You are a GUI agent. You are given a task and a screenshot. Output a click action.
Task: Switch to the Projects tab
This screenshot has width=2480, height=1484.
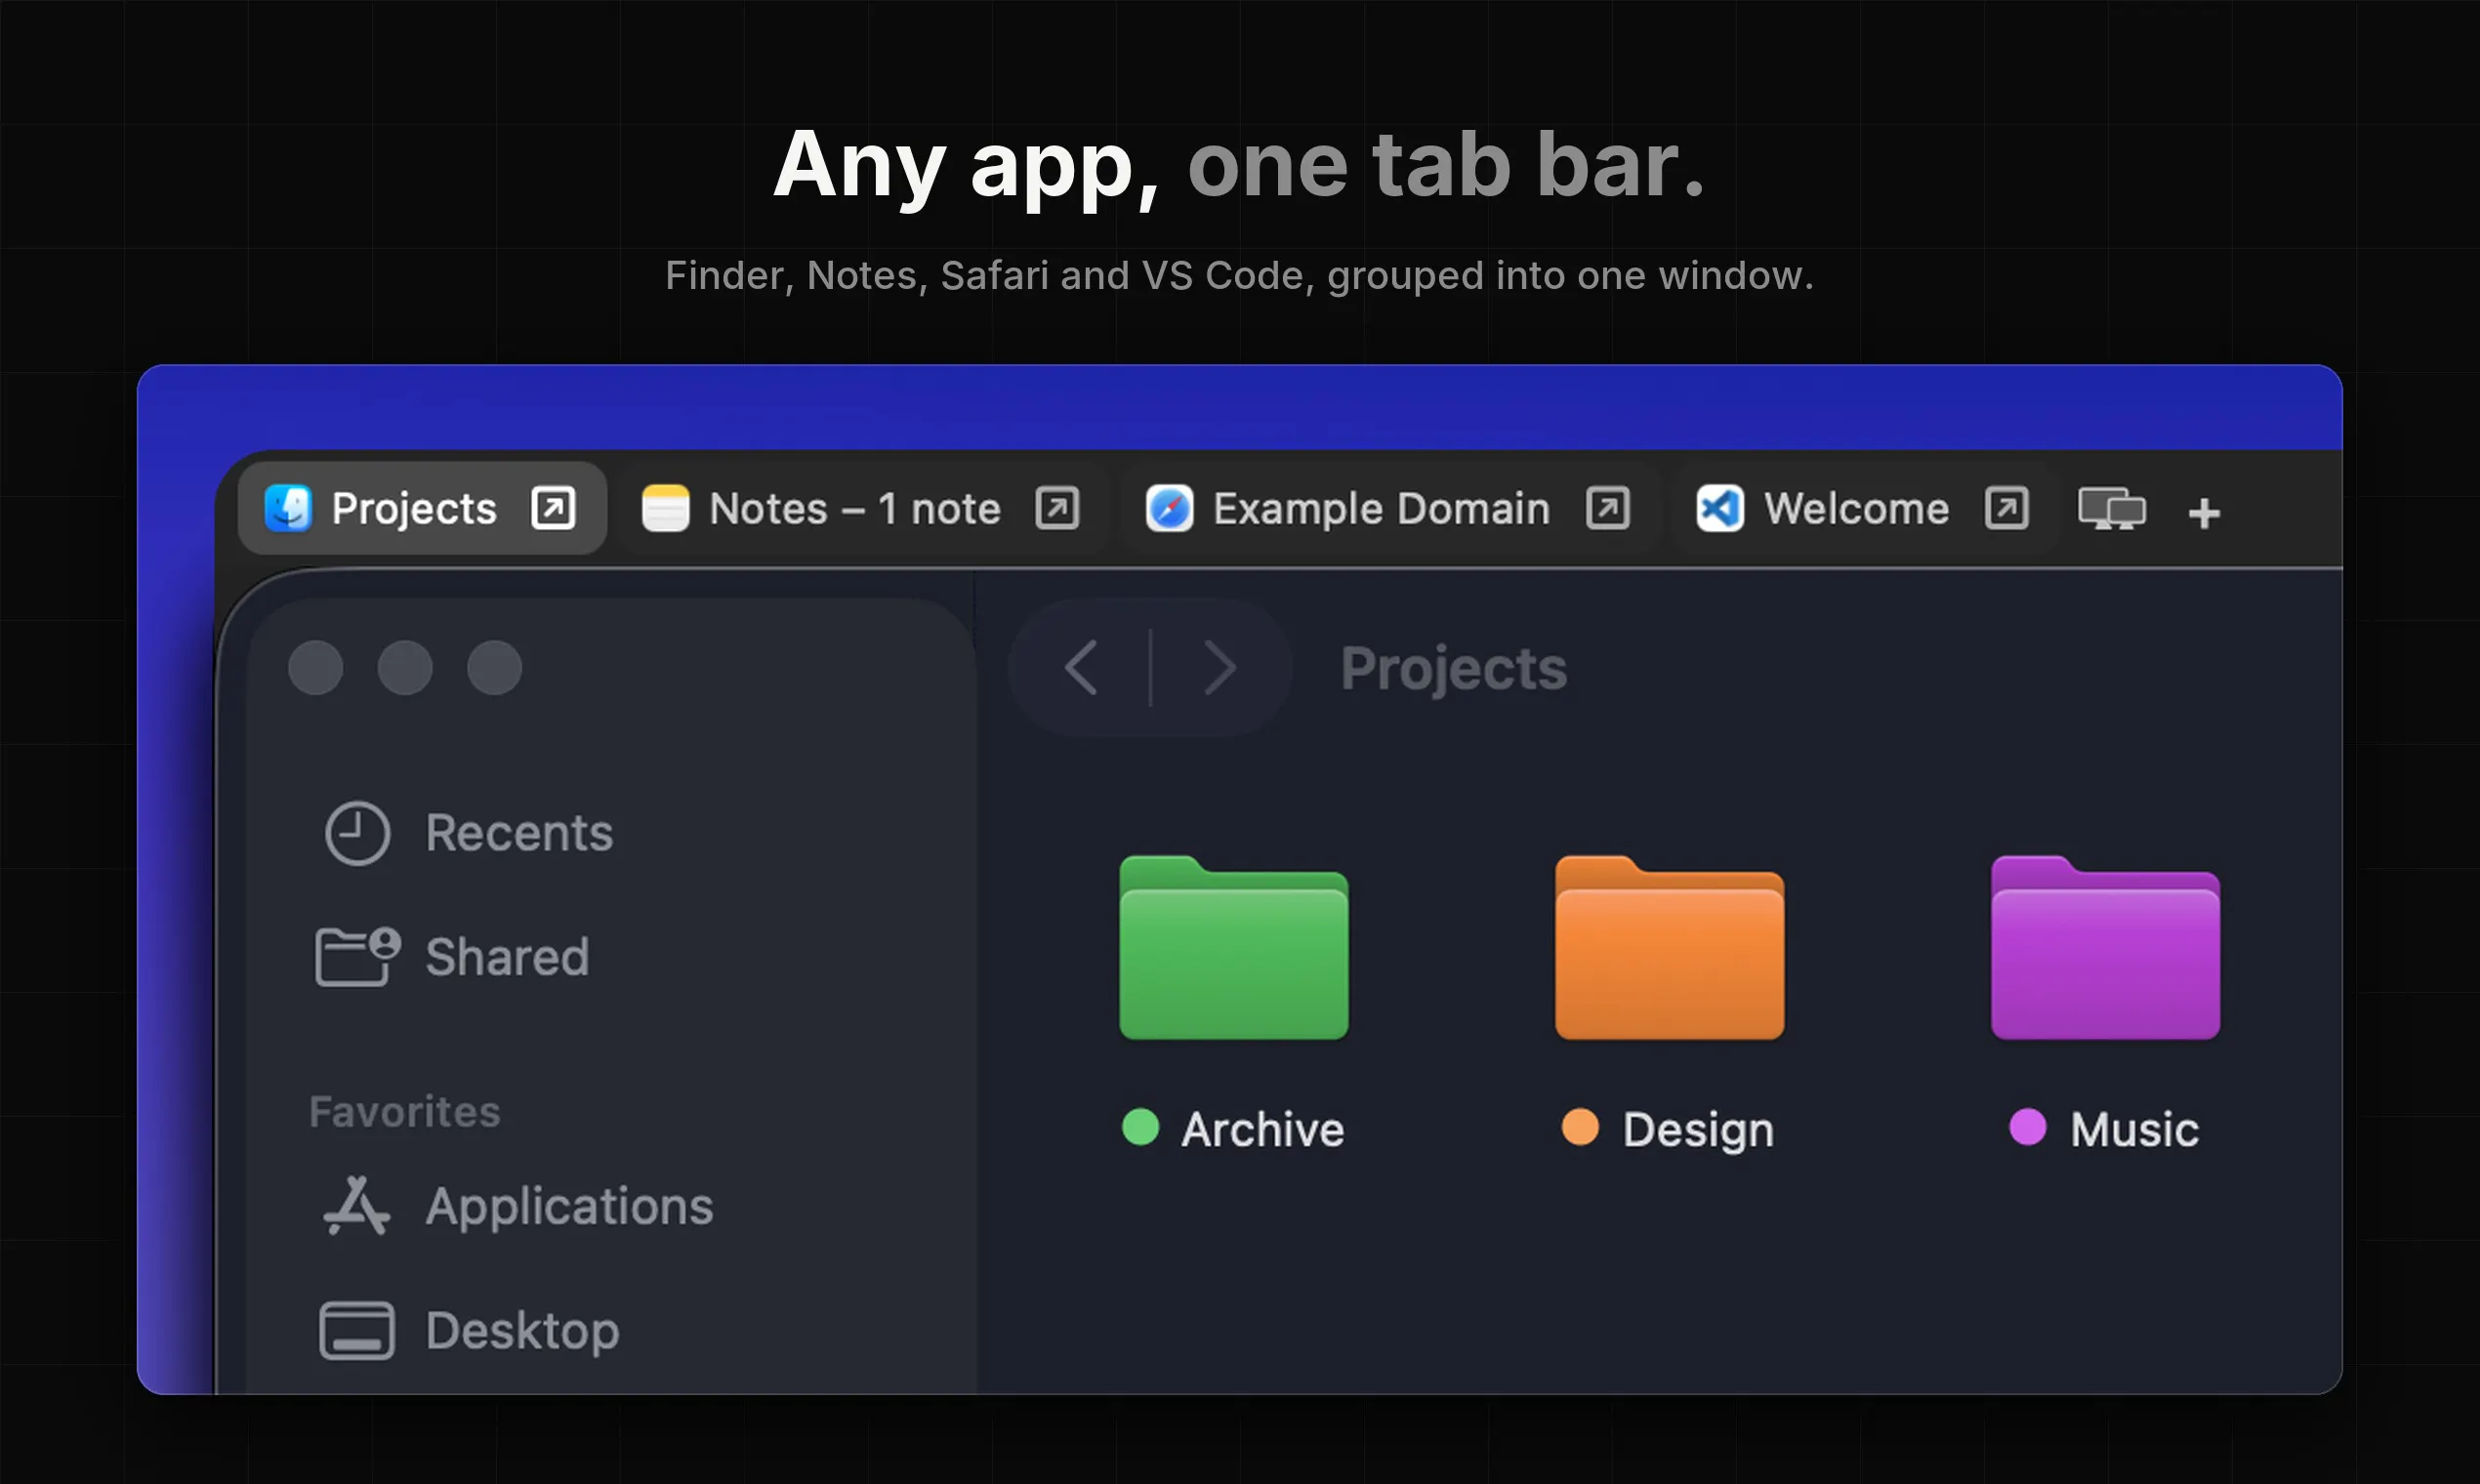click(422, 508)
